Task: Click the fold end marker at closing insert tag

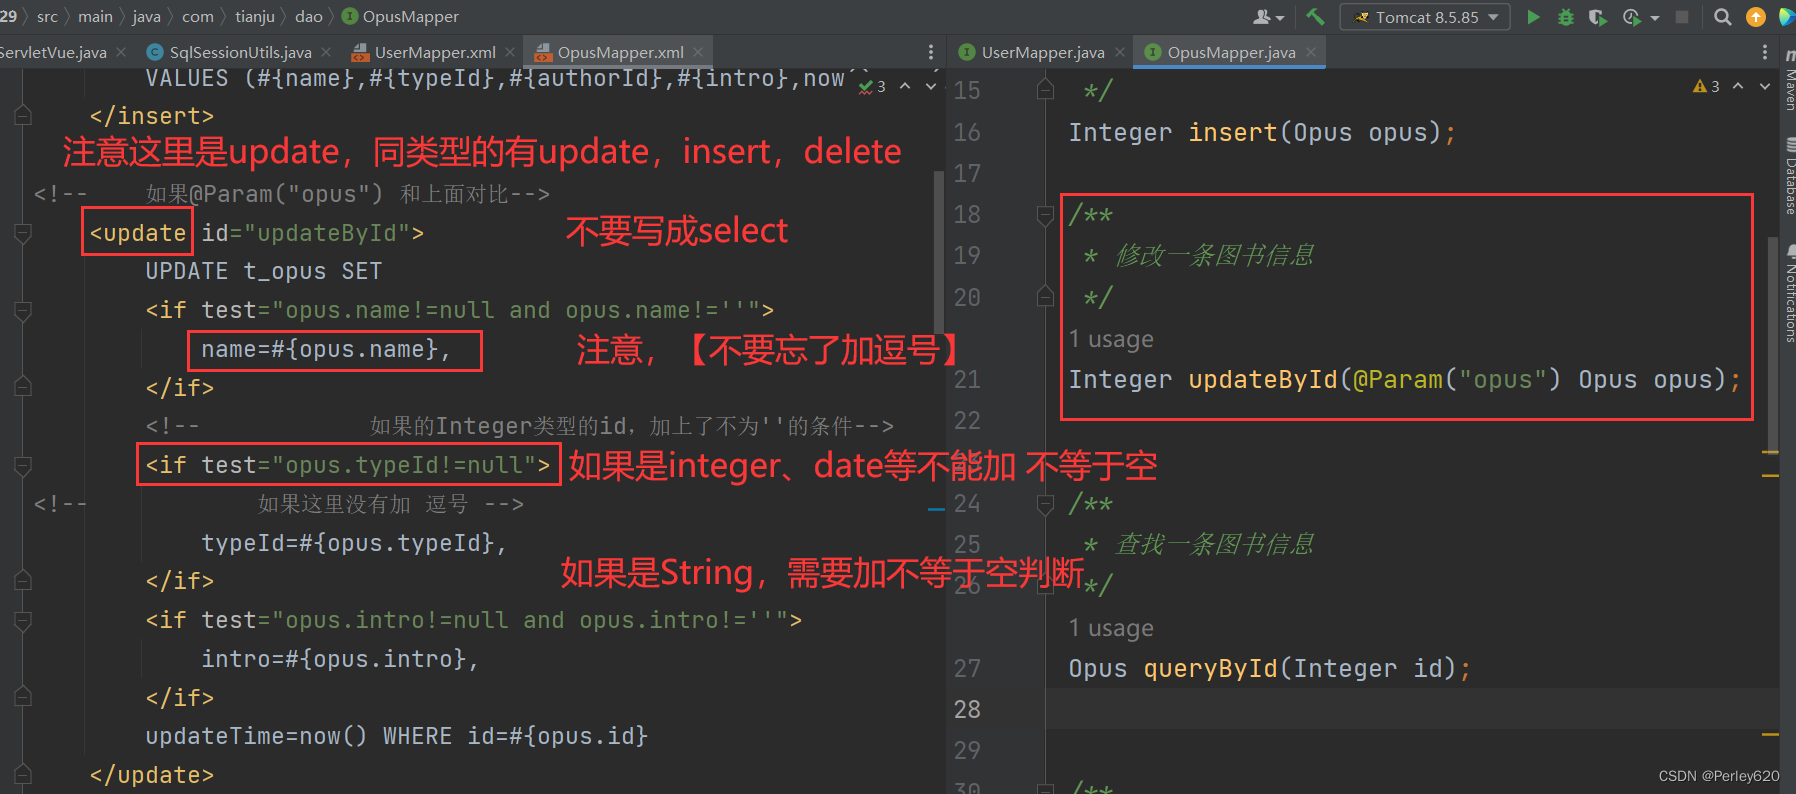Action: click(x=23, y=116)
